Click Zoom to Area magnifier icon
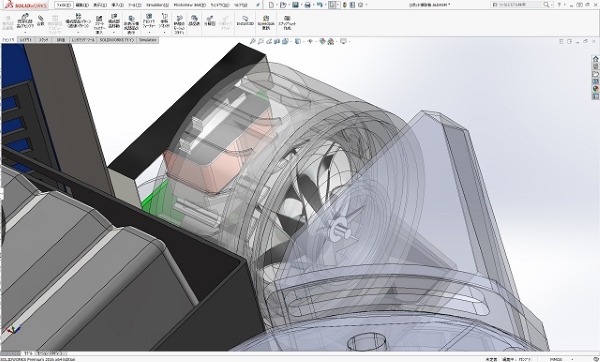 [260, 41]
